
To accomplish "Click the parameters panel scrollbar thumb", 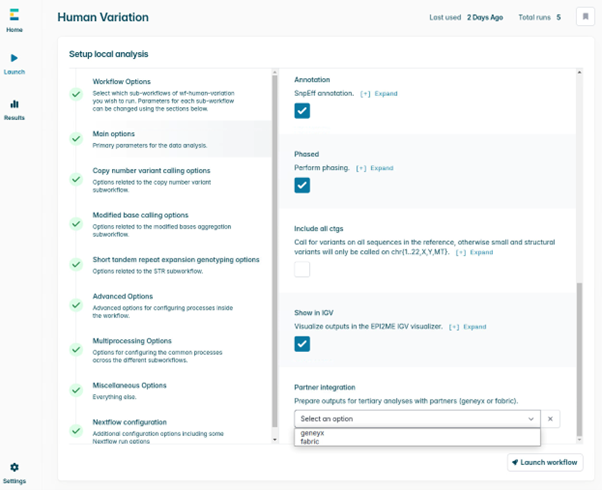I will pyautogui.click(x=579, y=360).
